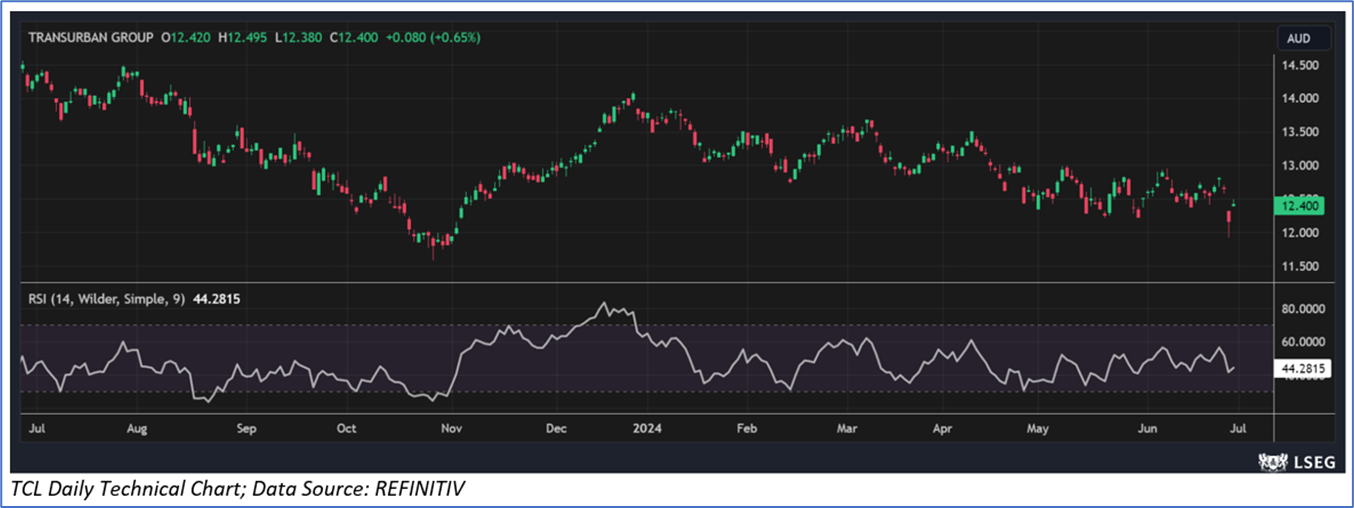This screenshot has width=1354, height=508.
Task: Click the Apr label on time axis
Action: 942,429
